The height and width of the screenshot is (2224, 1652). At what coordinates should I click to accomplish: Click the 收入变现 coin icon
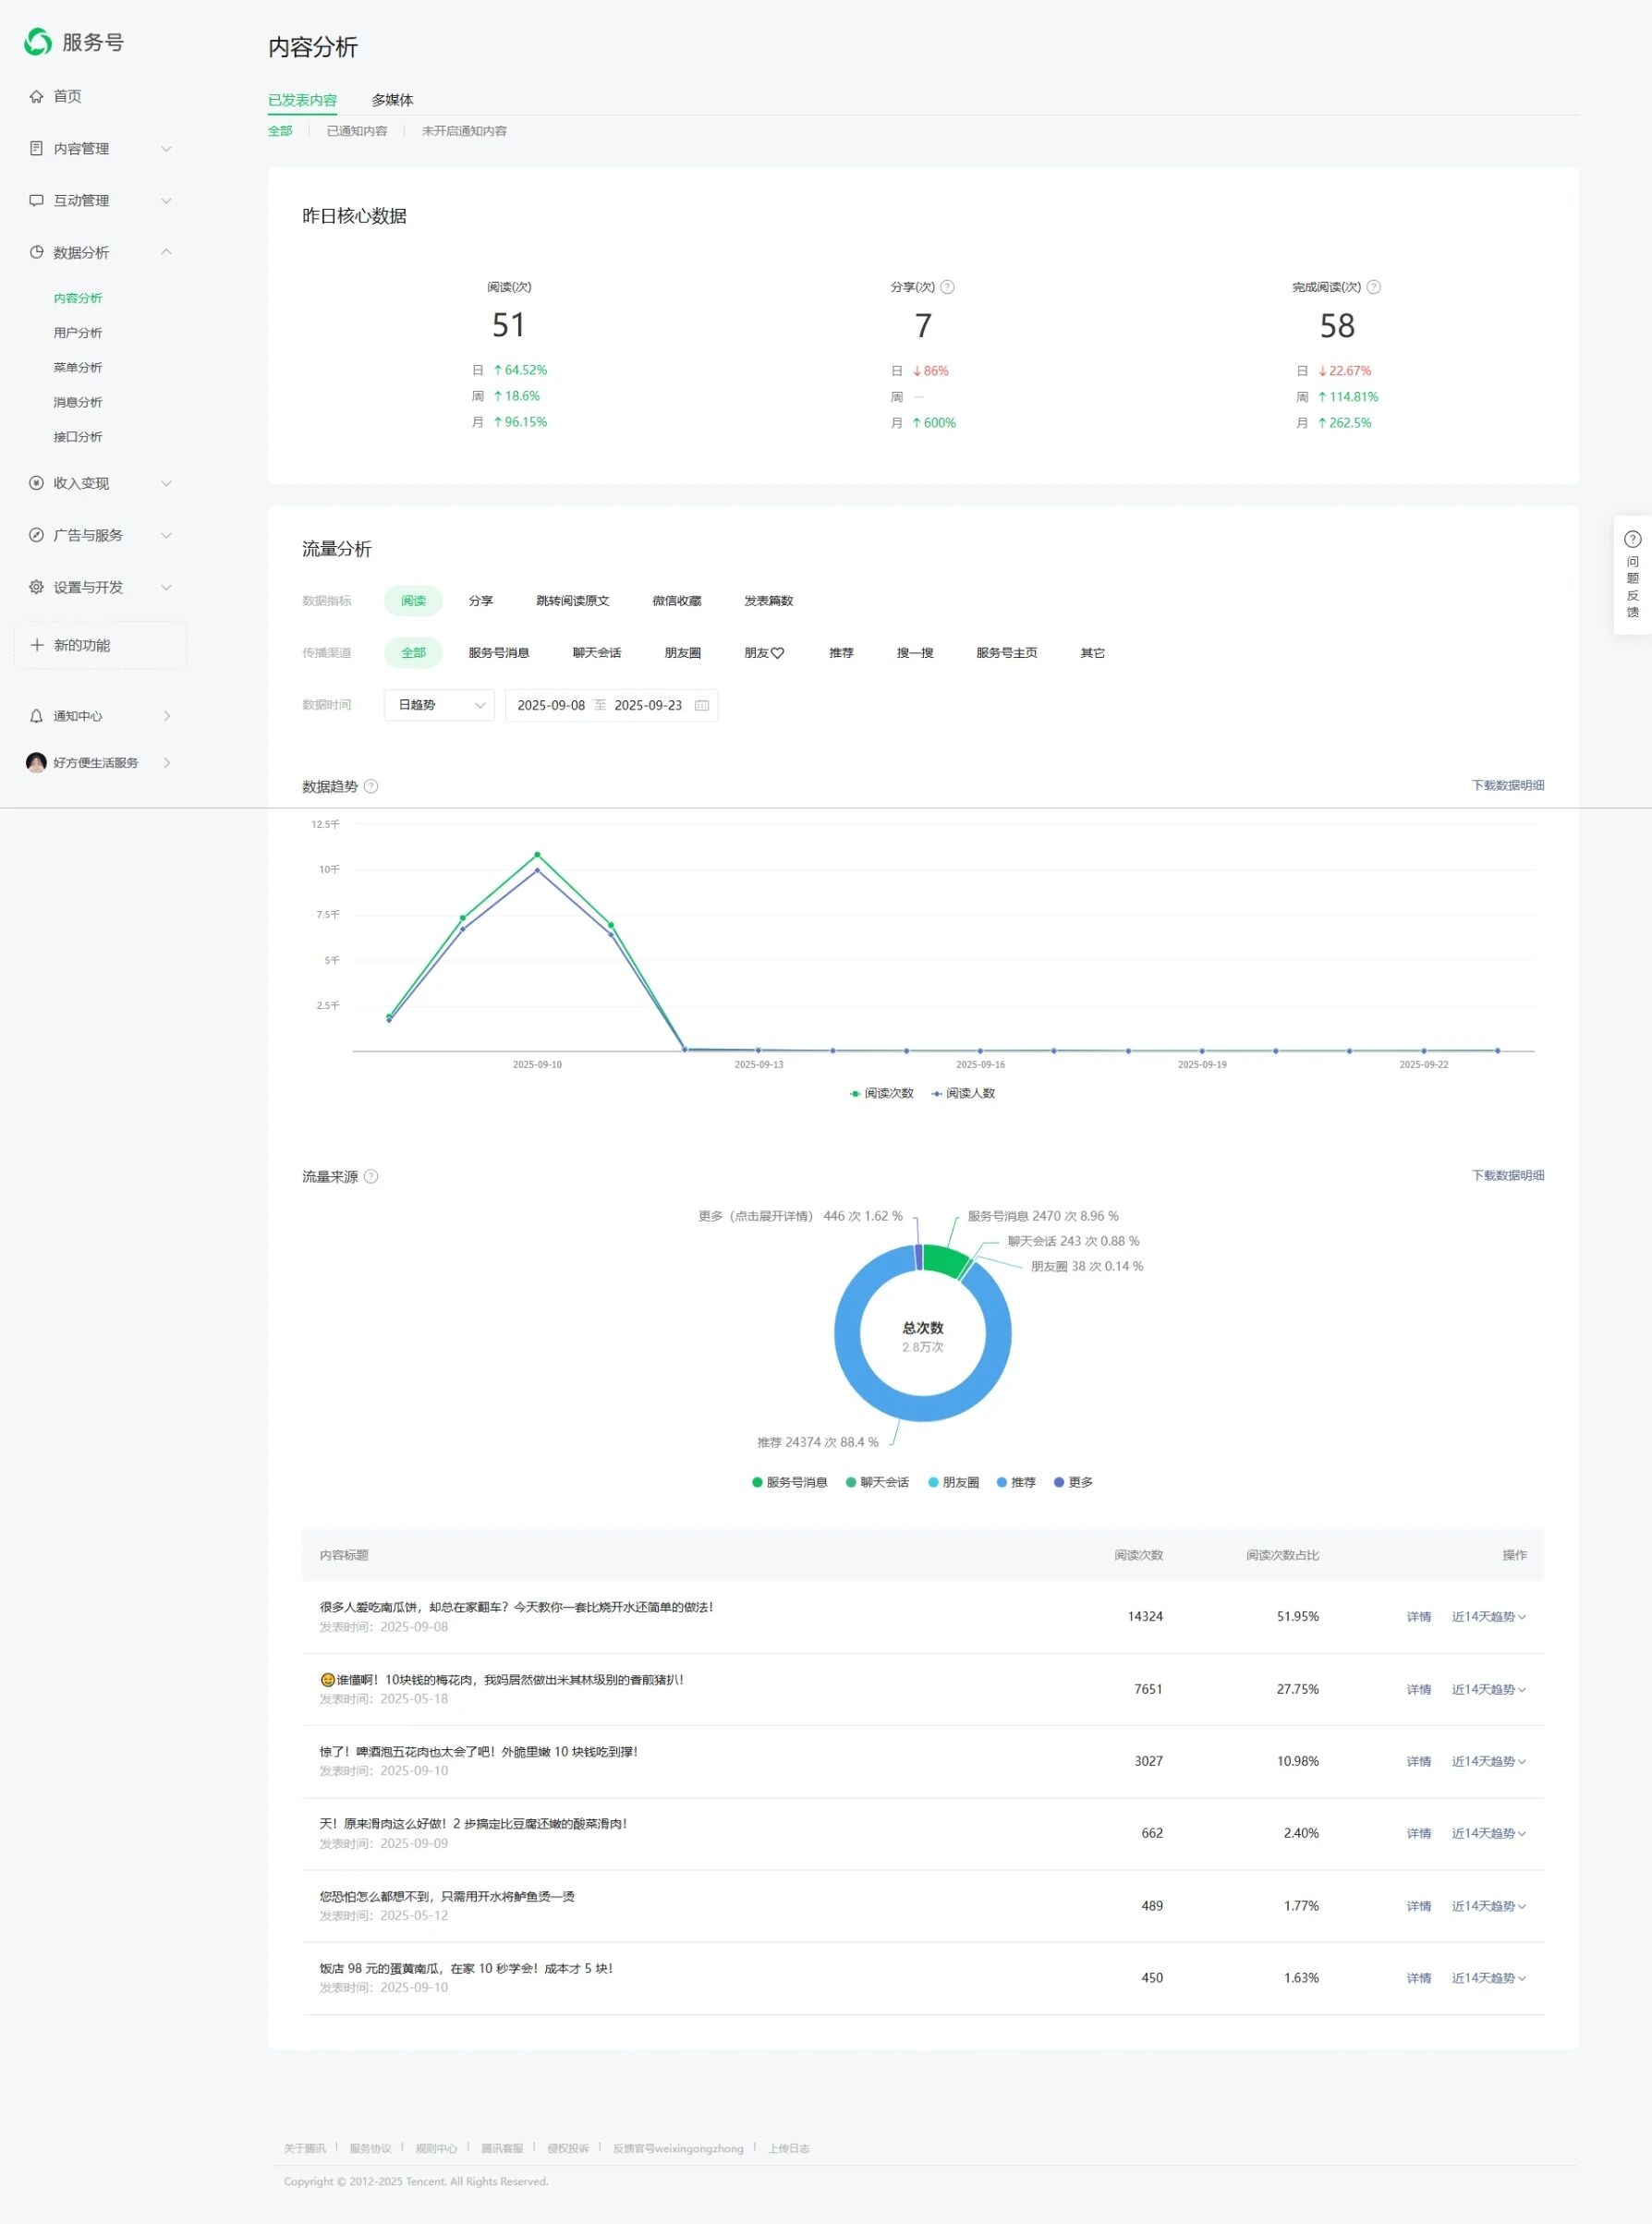point(36,483)
